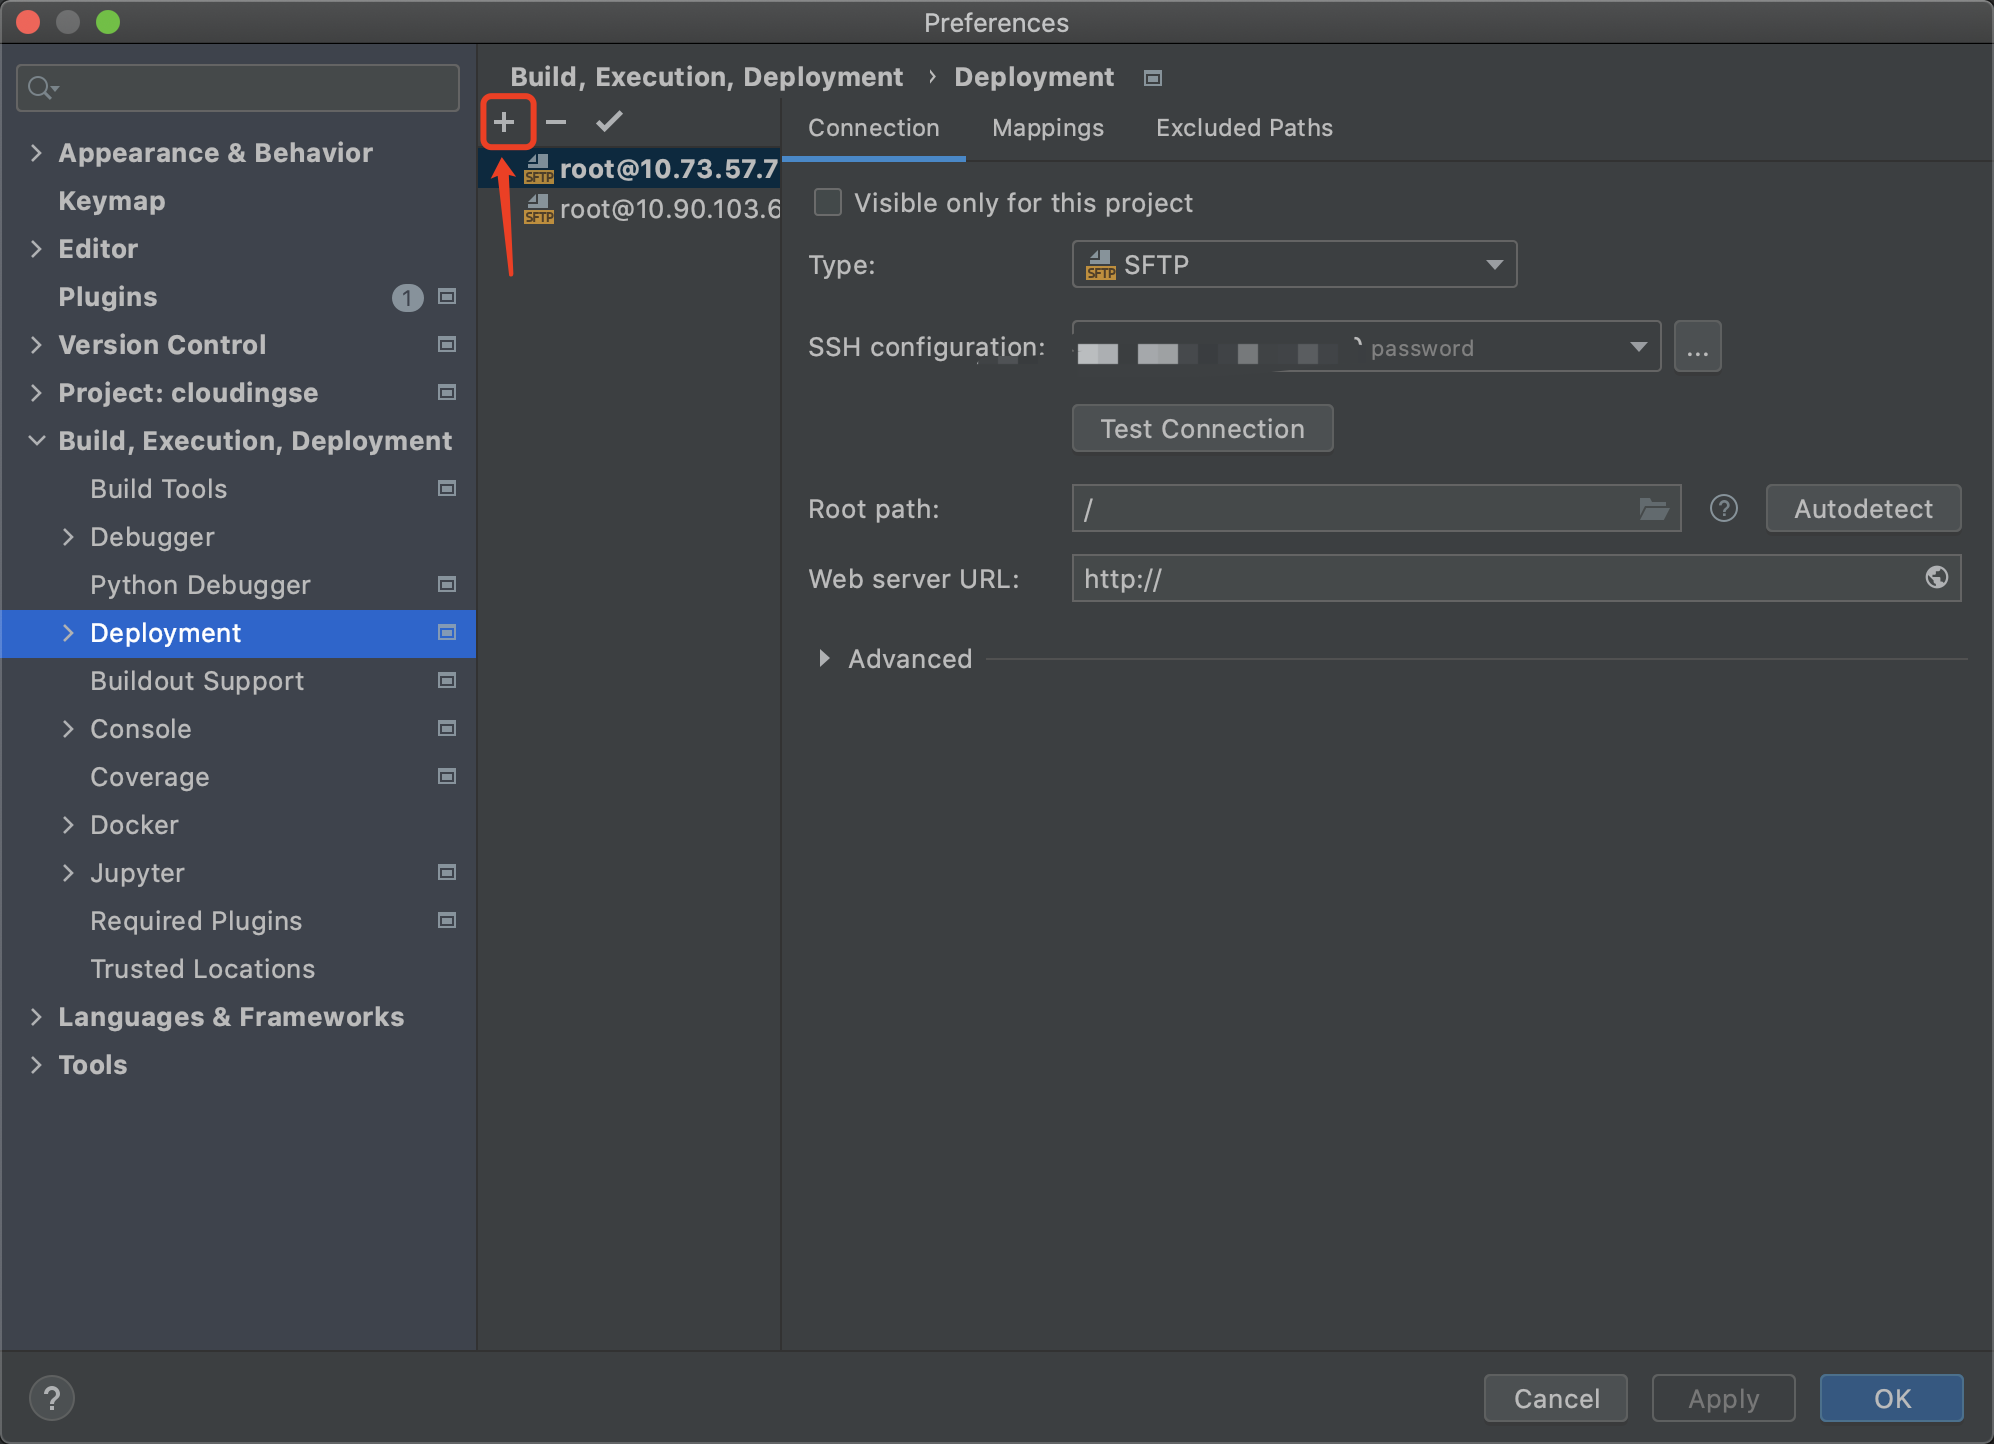Image resolution: width=1994 pixels, height=1444 pixels.
Task: Mark selected server as default with checkmark
Action: [608, 121]
